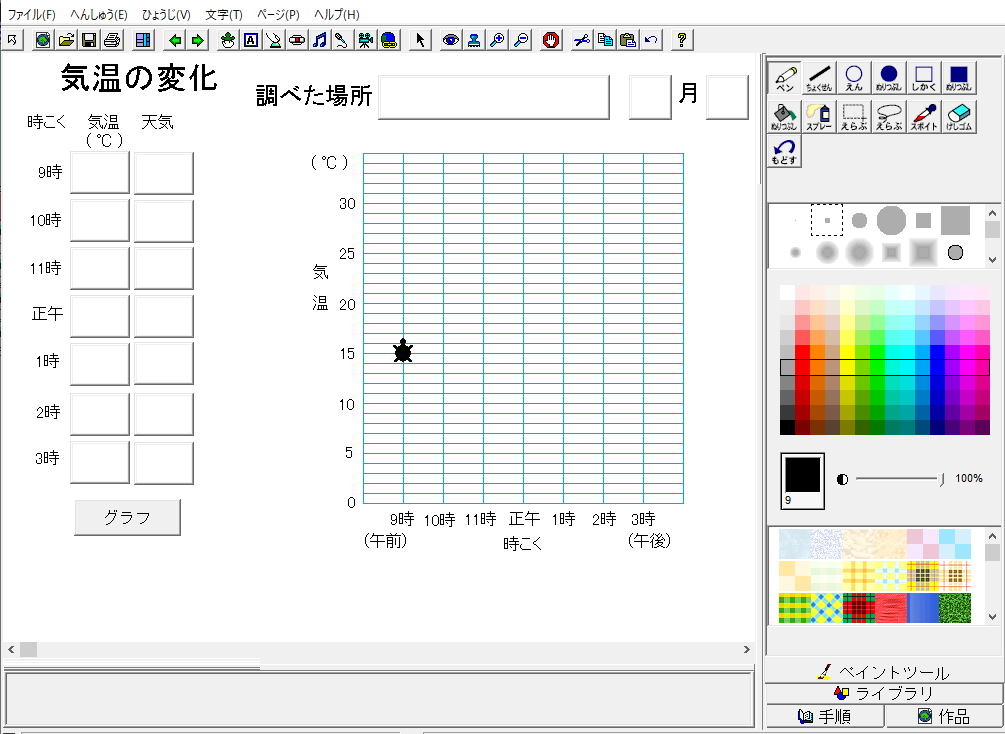Select the スポイト eyedropper tool

[923, 117]
